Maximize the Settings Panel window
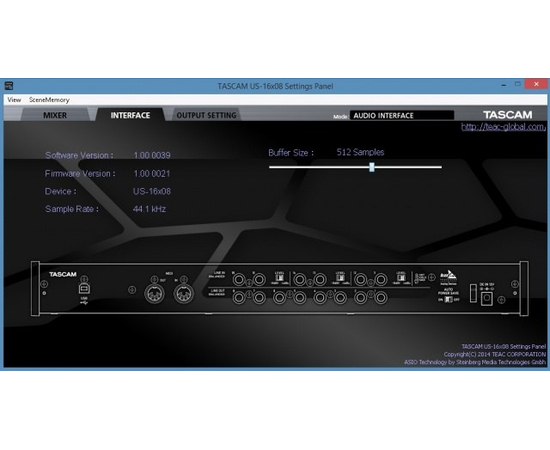The width and height of the screenshot is (550, 450). tap(517, 85)
